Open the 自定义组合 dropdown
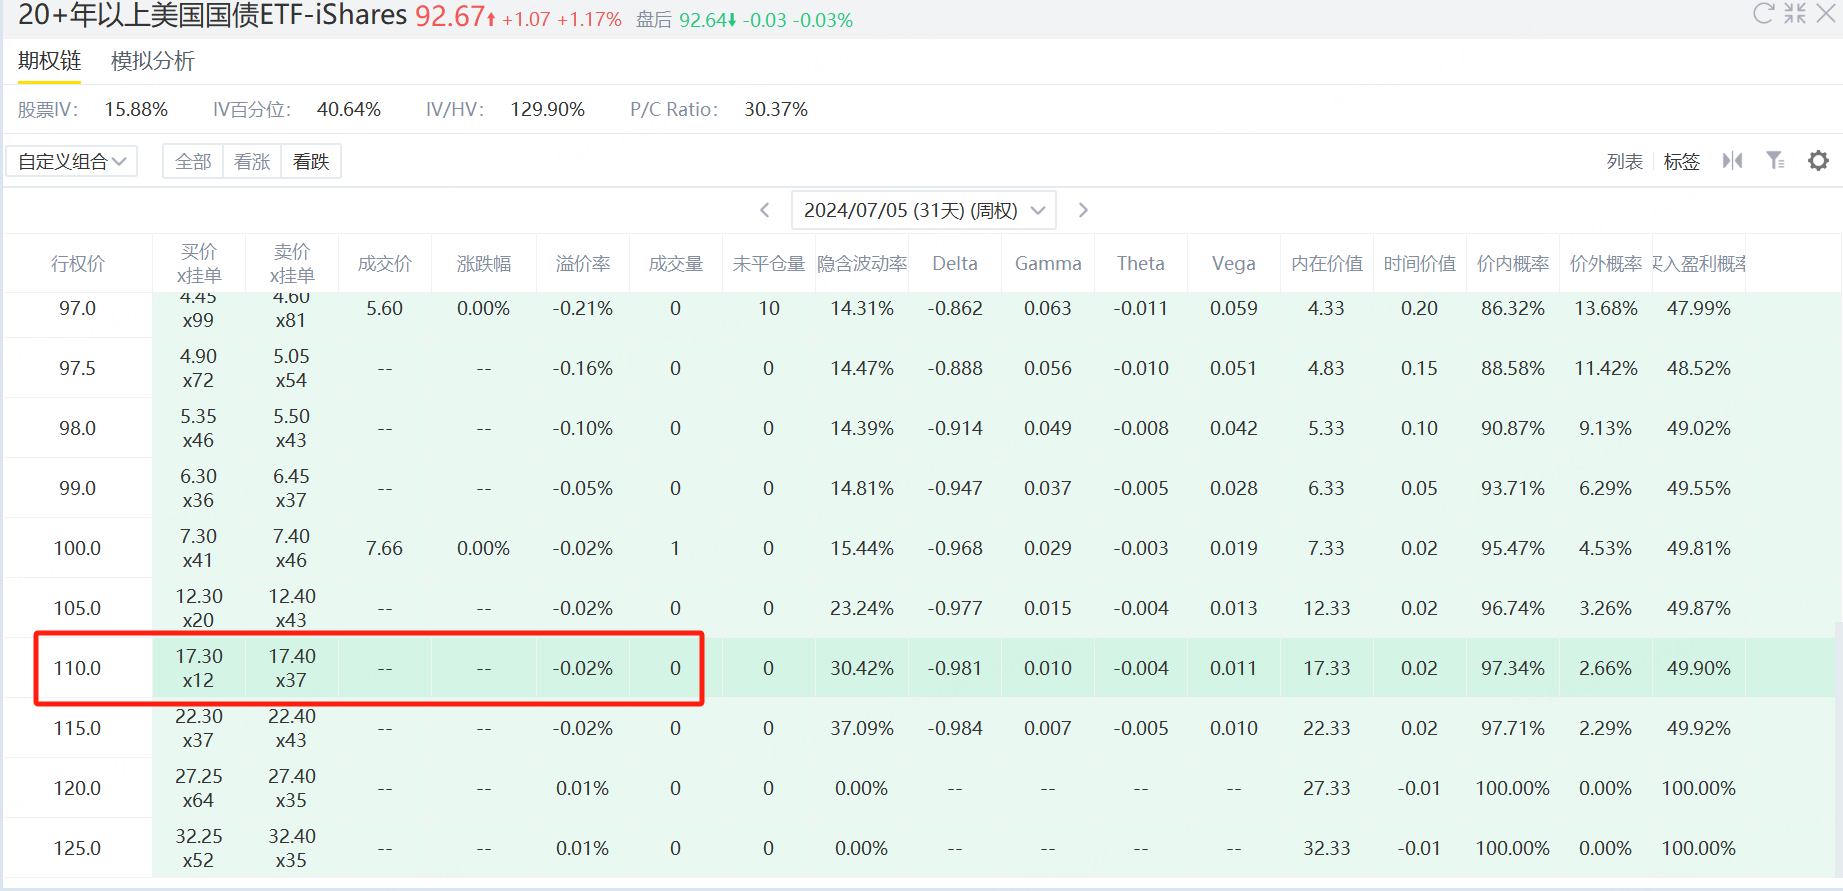The image size is (1843, 891). click(x=72, y=162)
